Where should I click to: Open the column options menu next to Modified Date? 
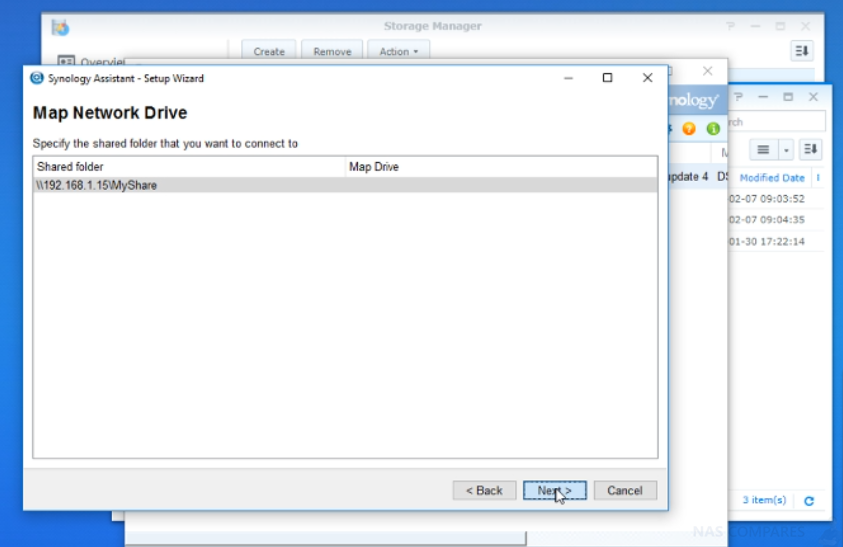pos(818,177)
